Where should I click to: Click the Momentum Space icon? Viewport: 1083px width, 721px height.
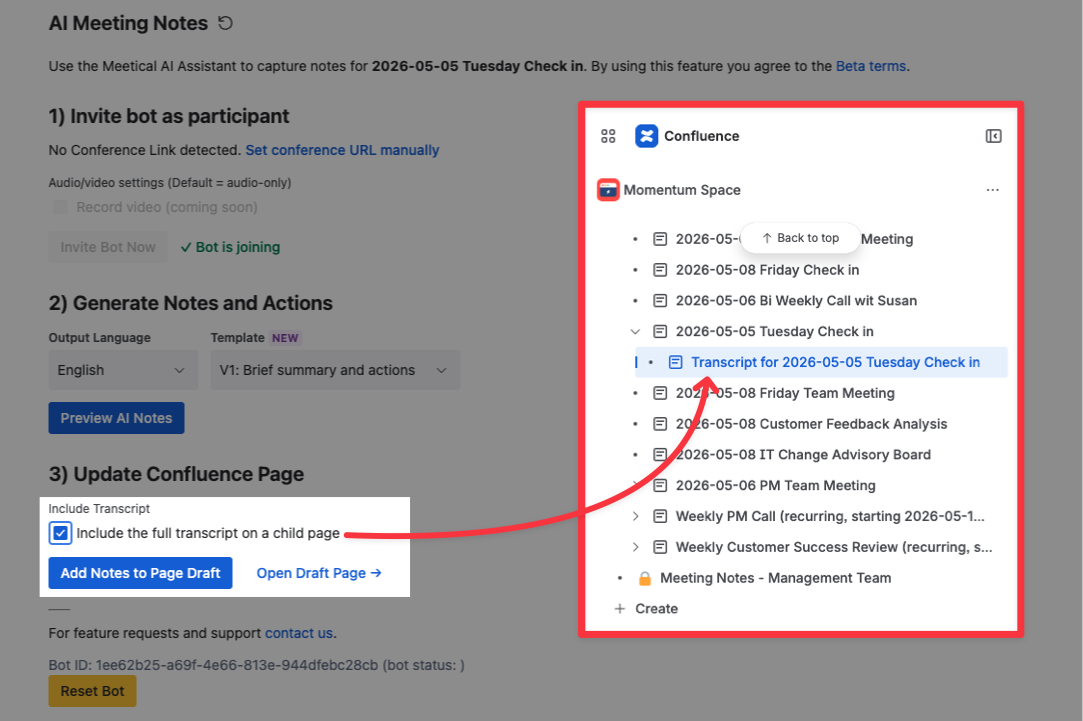click(x=608, y=190)
